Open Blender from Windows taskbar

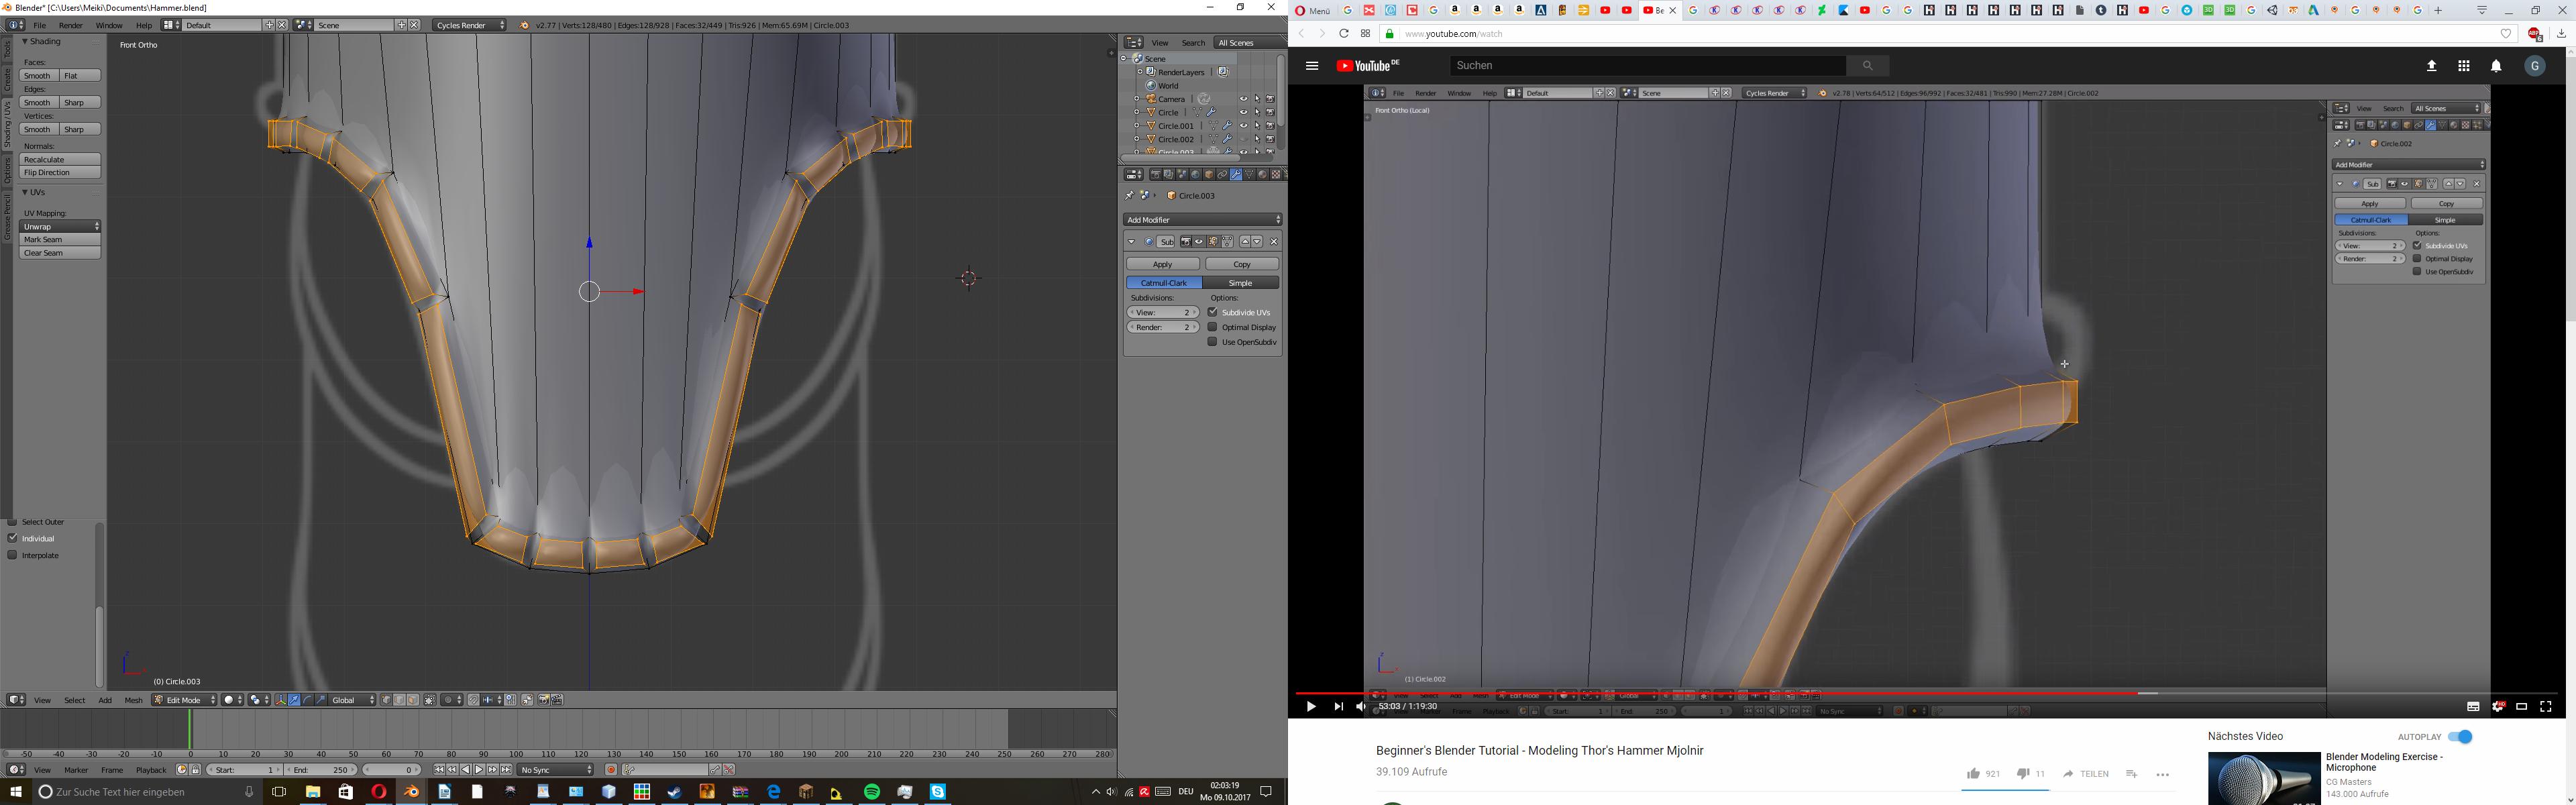coord(411,792)
